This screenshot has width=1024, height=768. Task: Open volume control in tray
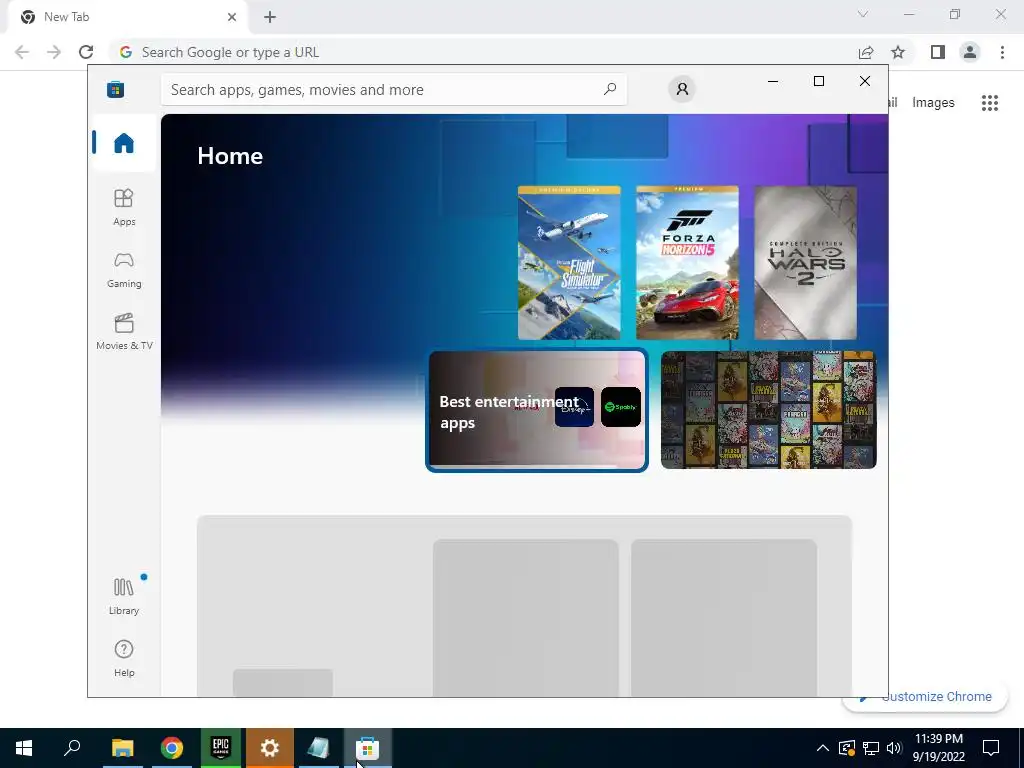click(894, 748)
